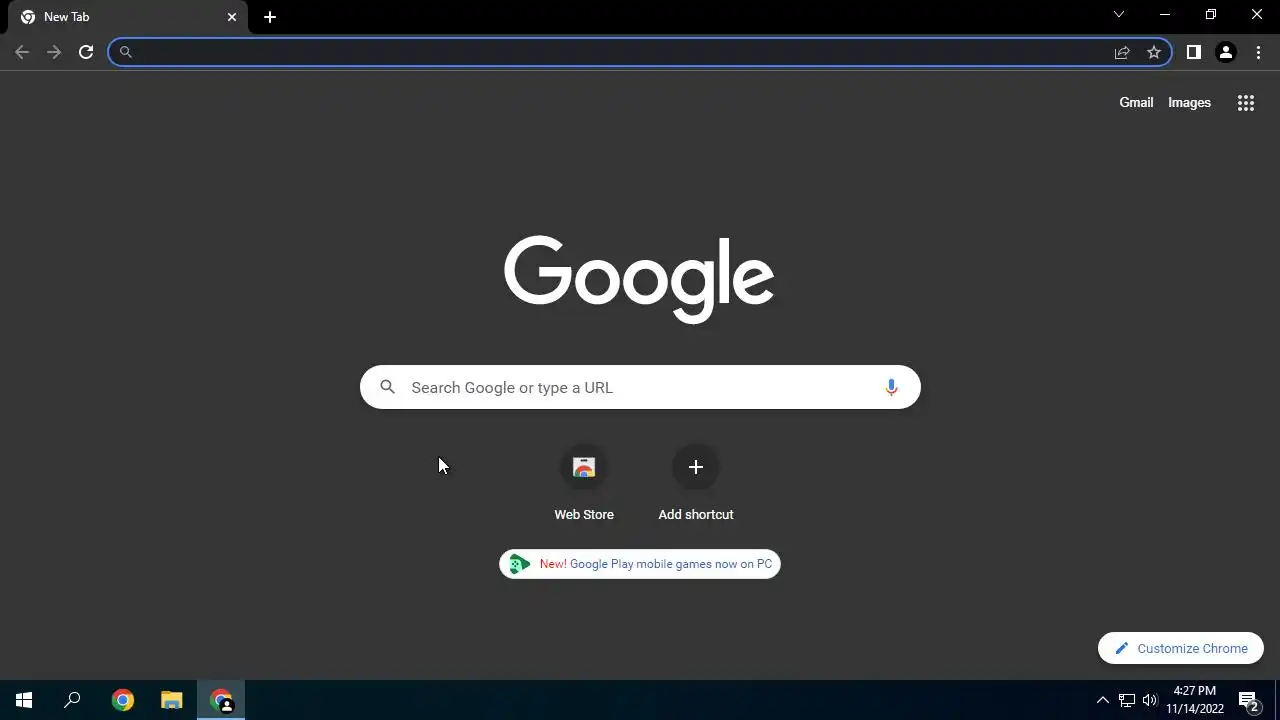1280x720 pixels.
Task: Open the notification center icon
Action: (x=1248, y=700)
